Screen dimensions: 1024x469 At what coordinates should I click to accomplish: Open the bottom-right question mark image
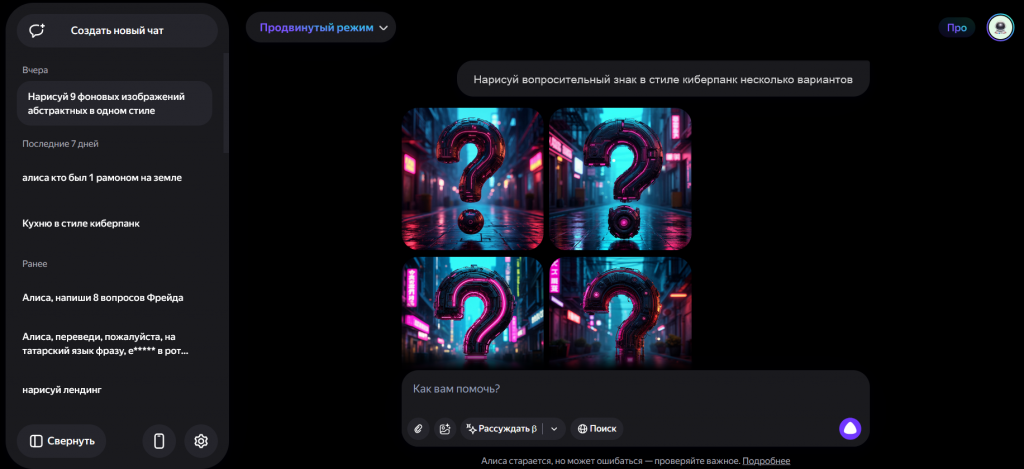pos(620,314)
